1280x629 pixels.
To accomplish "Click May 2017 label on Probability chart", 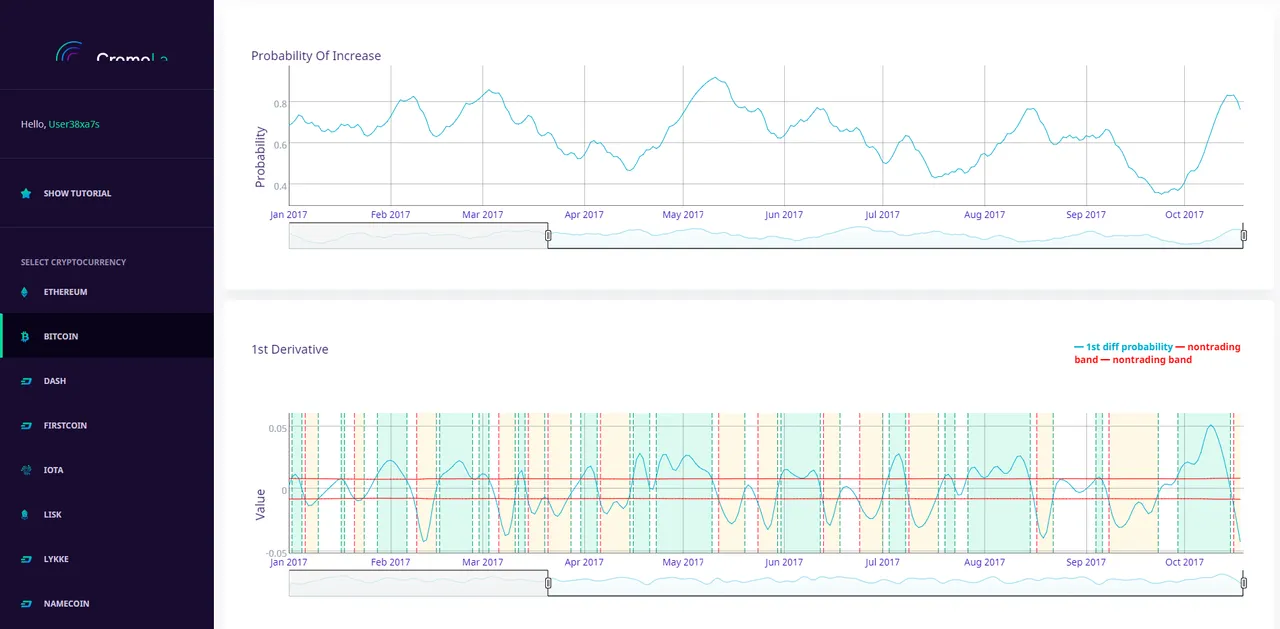I will point(684,214).
